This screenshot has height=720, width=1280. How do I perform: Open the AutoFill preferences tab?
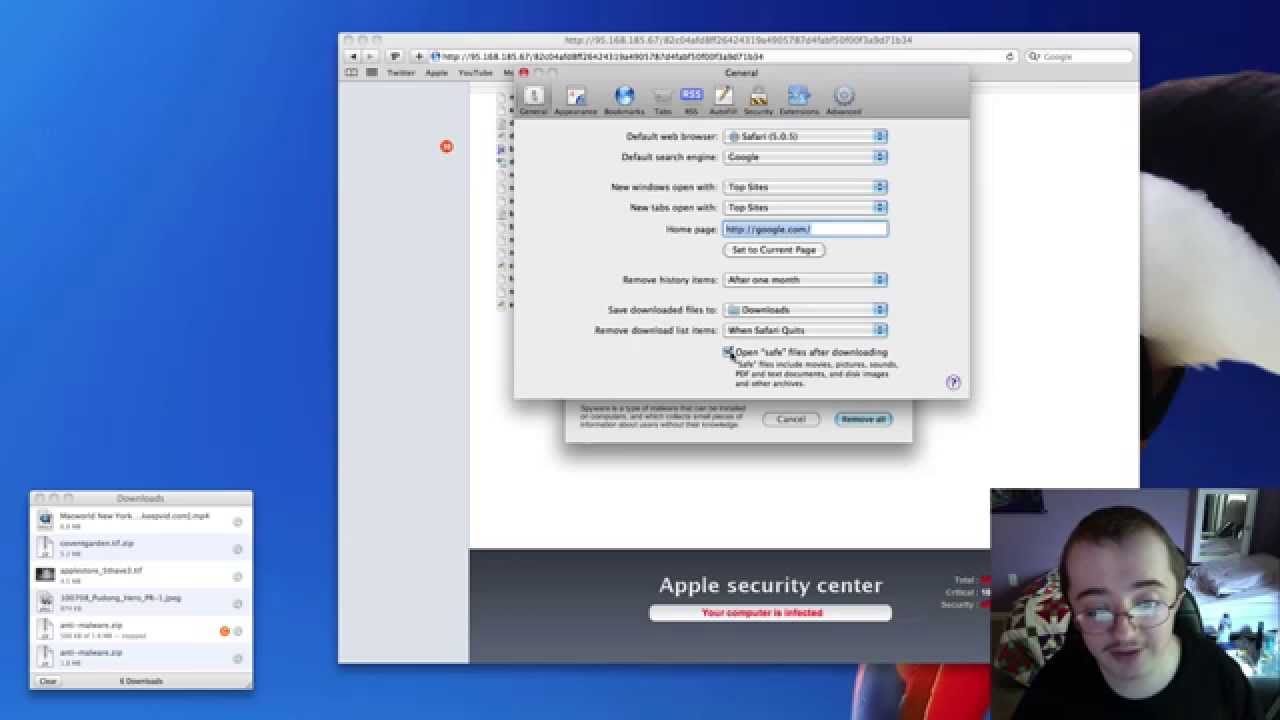[724, 99]
